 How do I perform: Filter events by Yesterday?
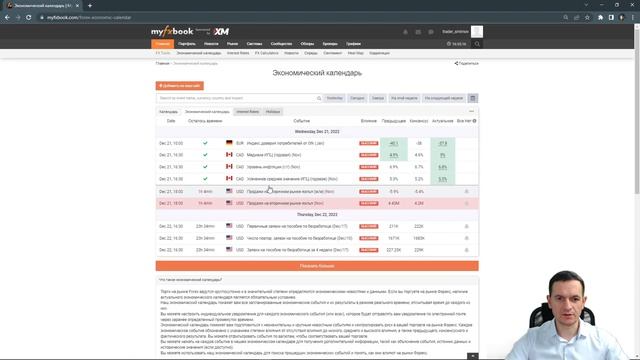coord(335,98)
